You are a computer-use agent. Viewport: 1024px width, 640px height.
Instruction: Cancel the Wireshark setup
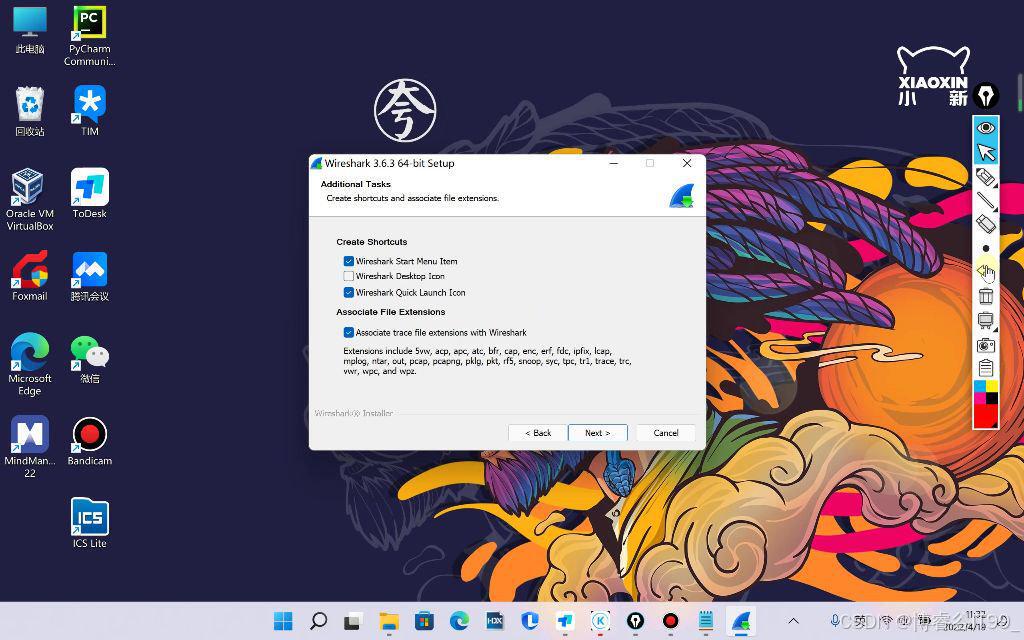click(x=665, y=433)
